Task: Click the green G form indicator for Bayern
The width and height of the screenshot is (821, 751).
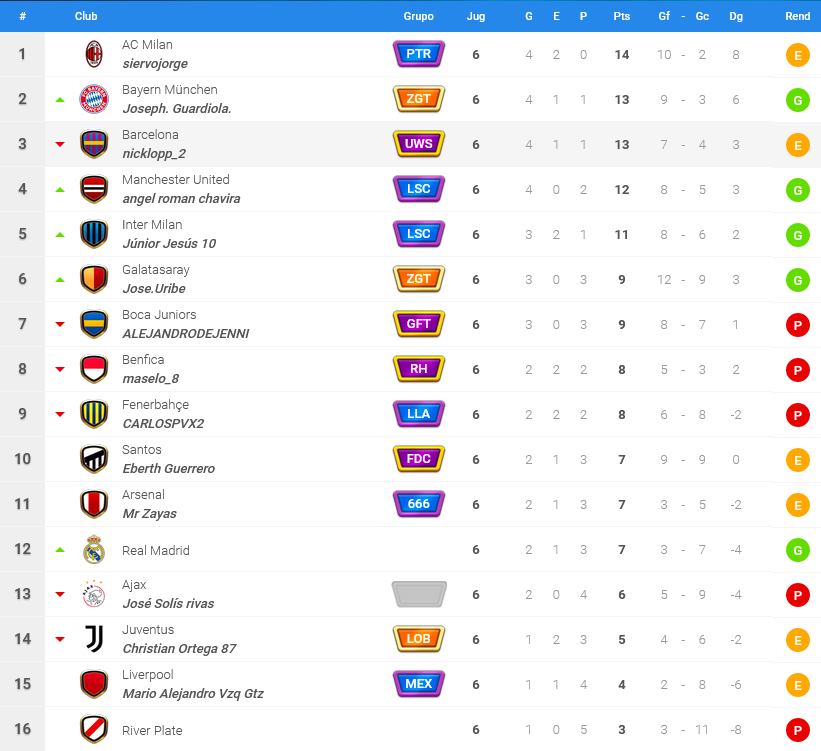Action: [797, 100]
